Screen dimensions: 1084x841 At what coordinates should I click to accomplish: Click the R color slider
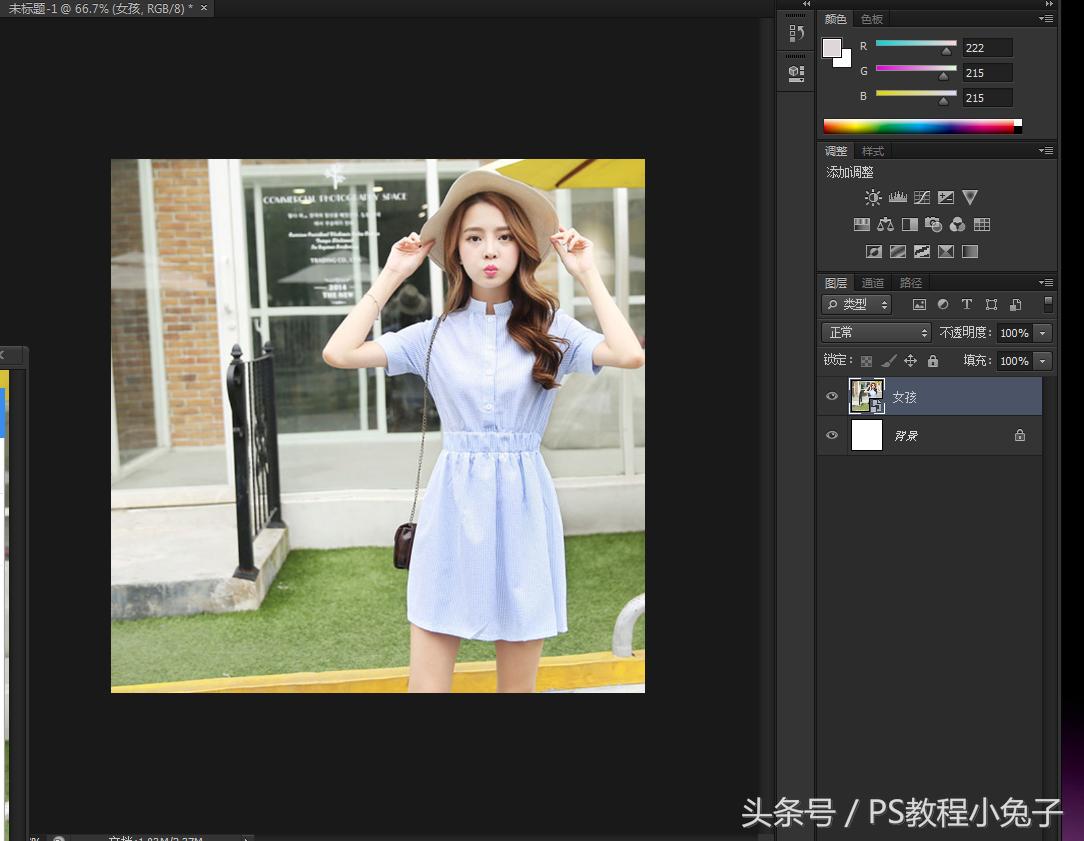tap(916, 43)
